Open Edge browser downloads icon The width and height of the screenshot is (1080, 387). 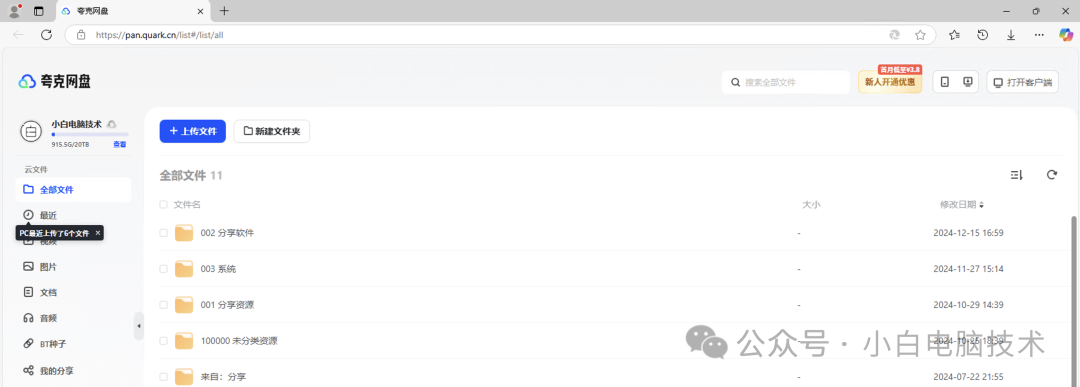(x=1011, y=34)
